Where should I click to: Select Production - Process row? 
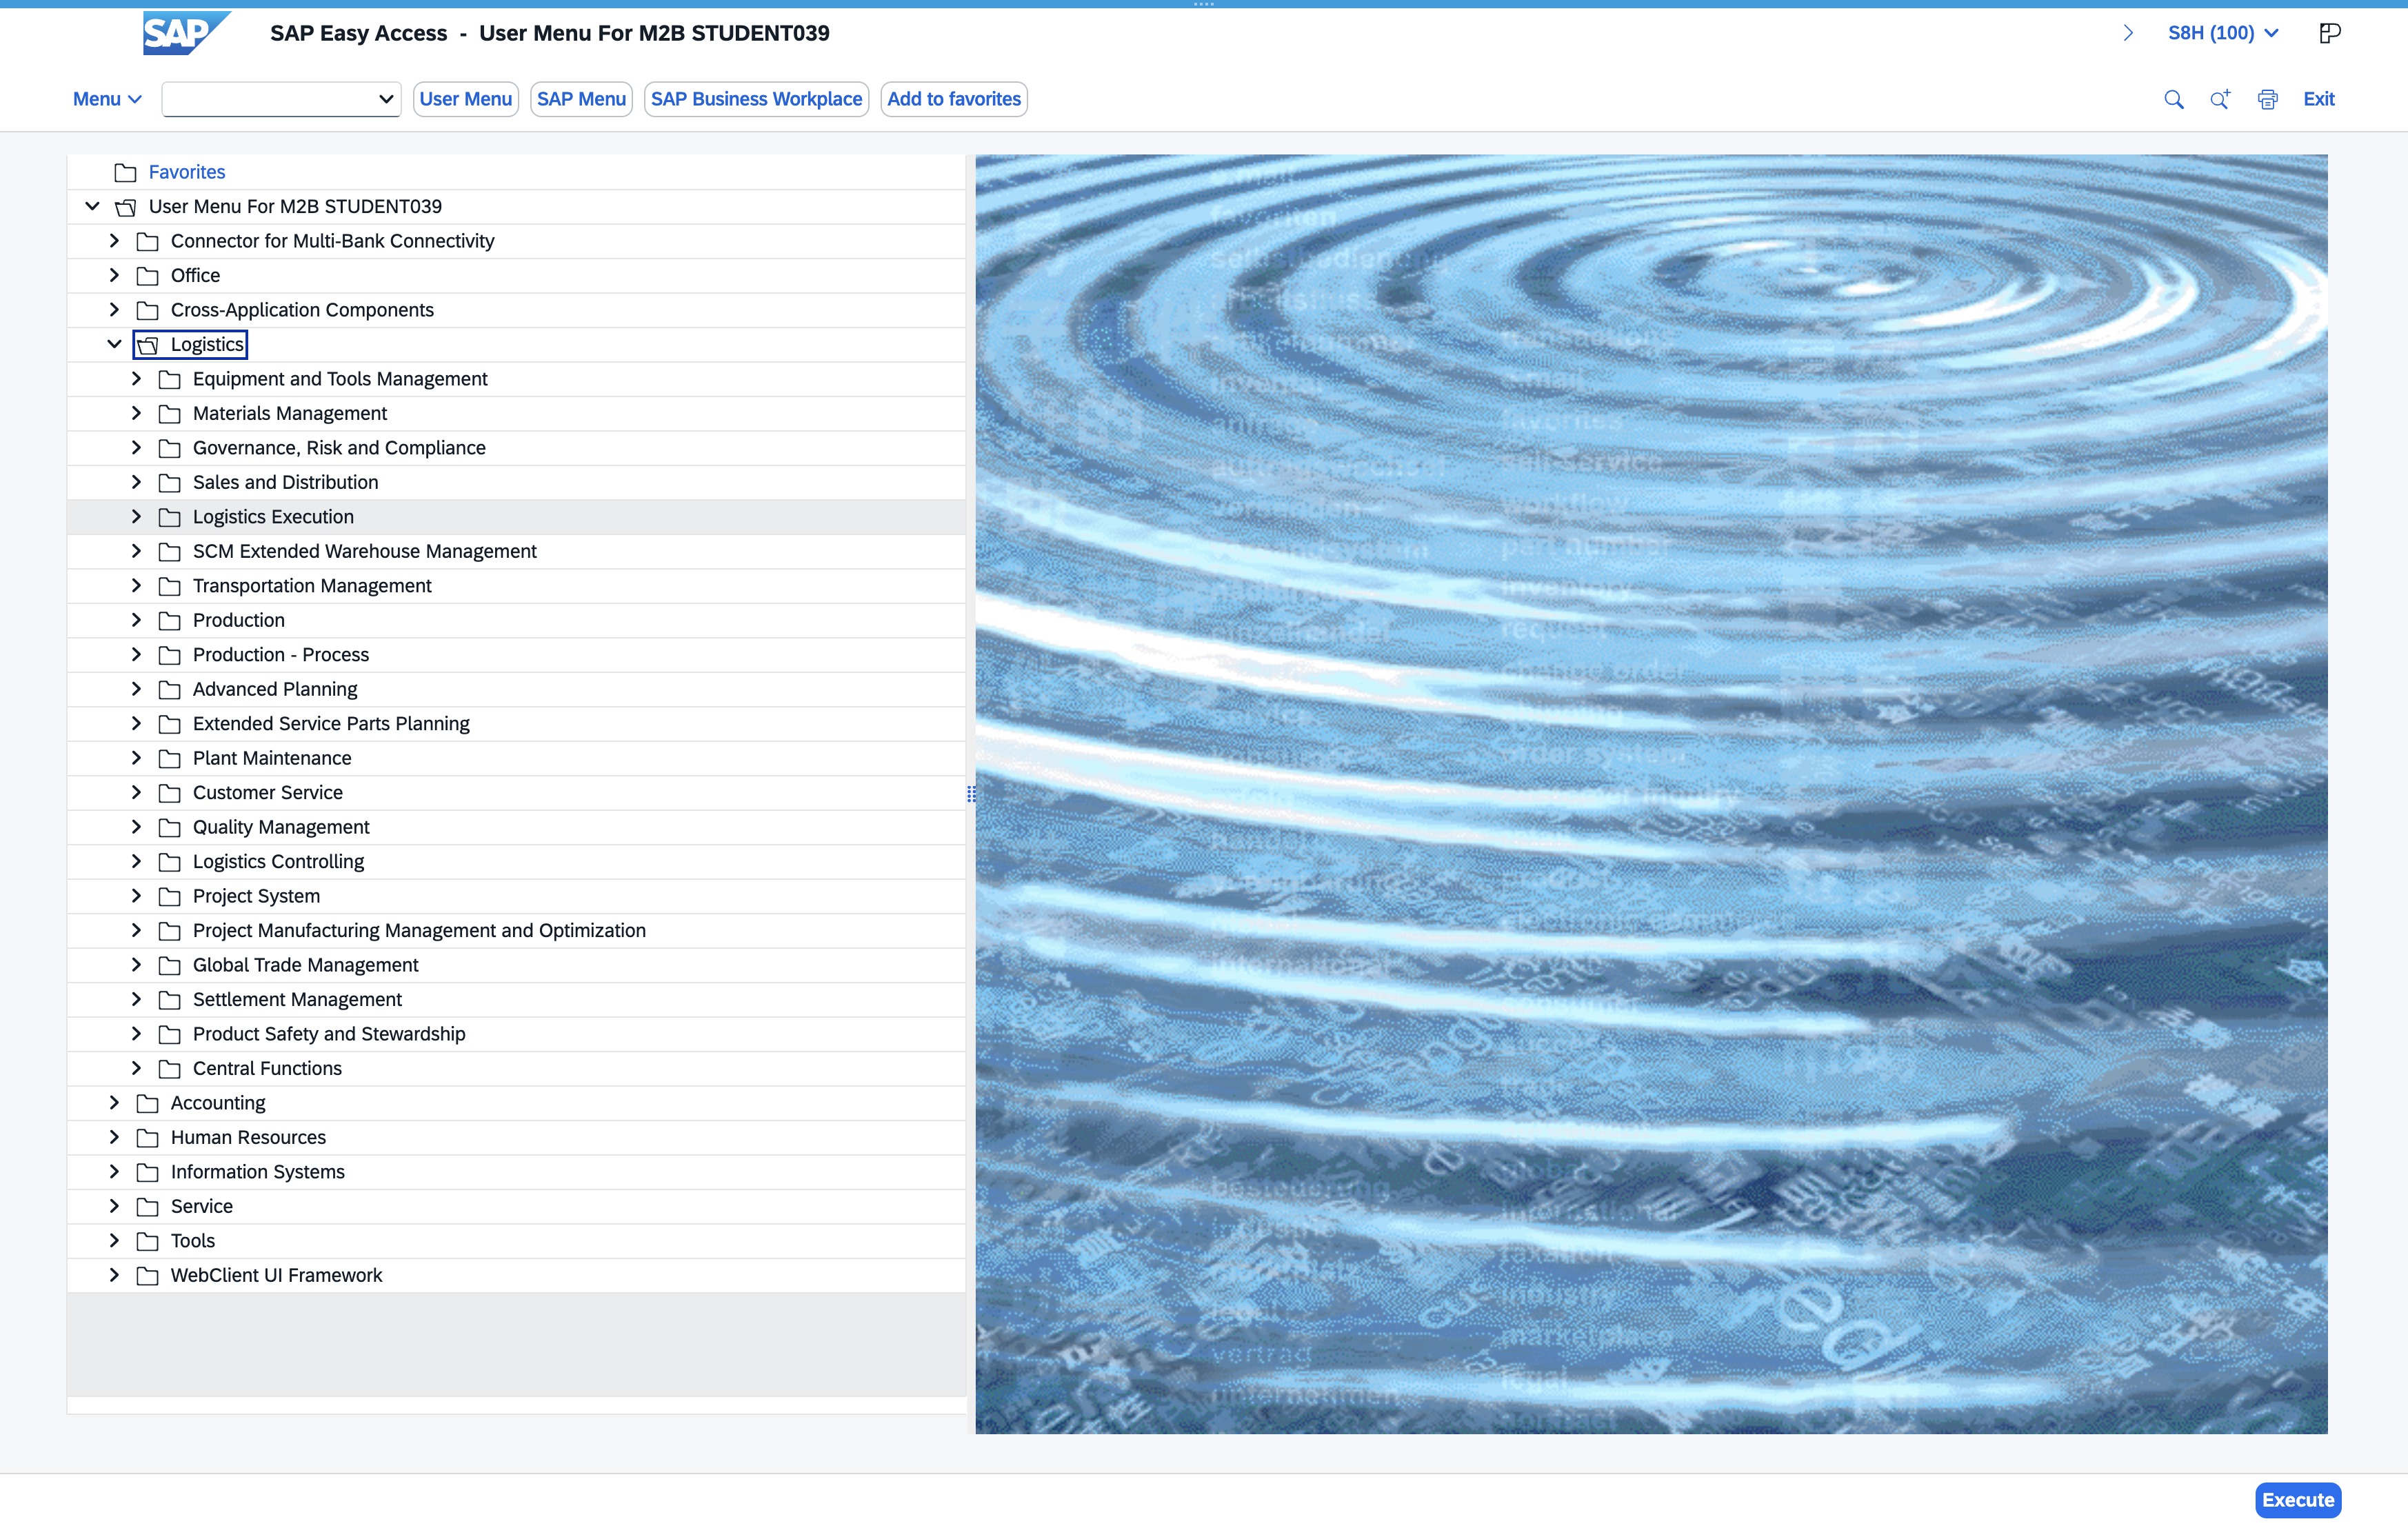pos(516,655)
